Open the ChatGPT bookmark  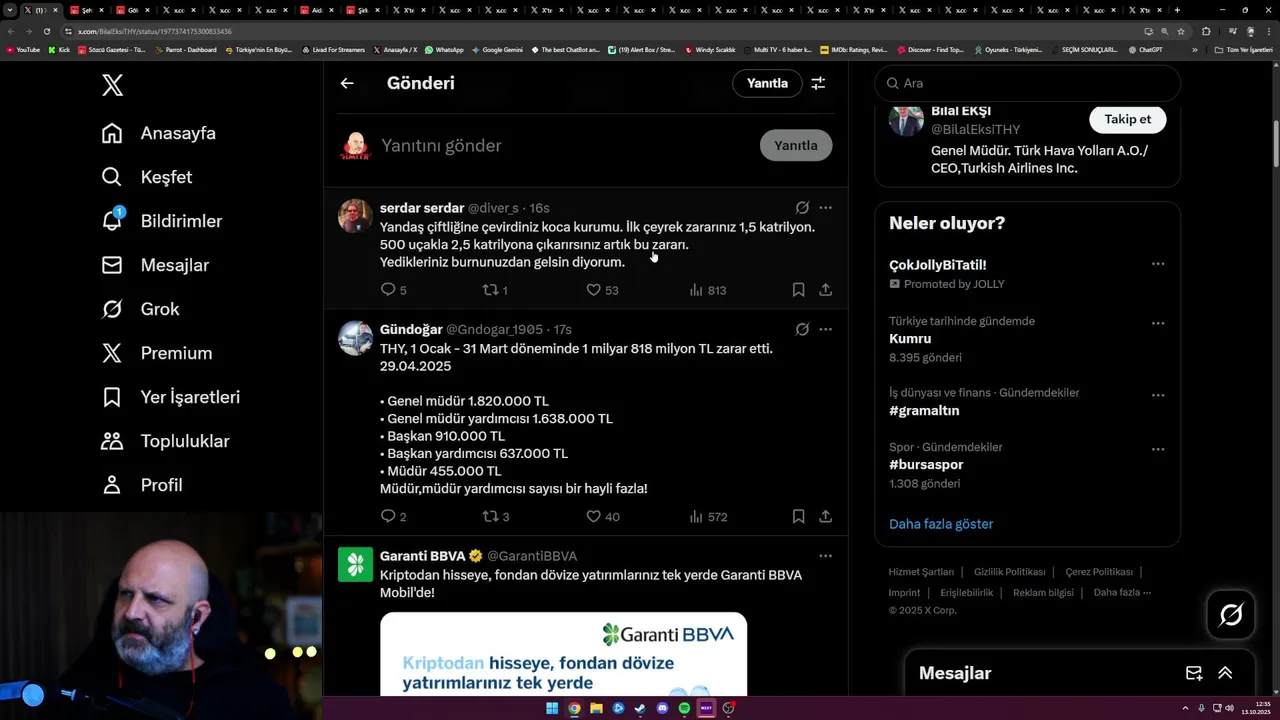(1145, 49)
